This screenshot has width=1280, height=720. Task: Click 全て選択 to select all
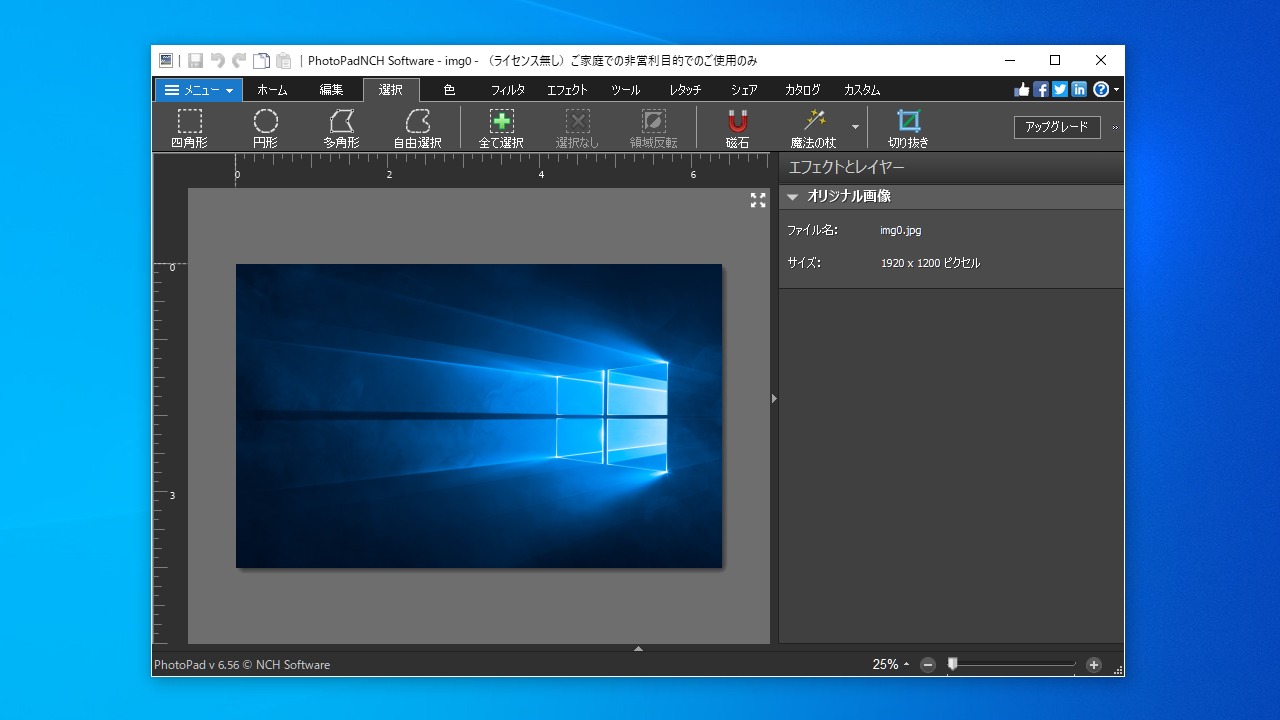(501, 128)
